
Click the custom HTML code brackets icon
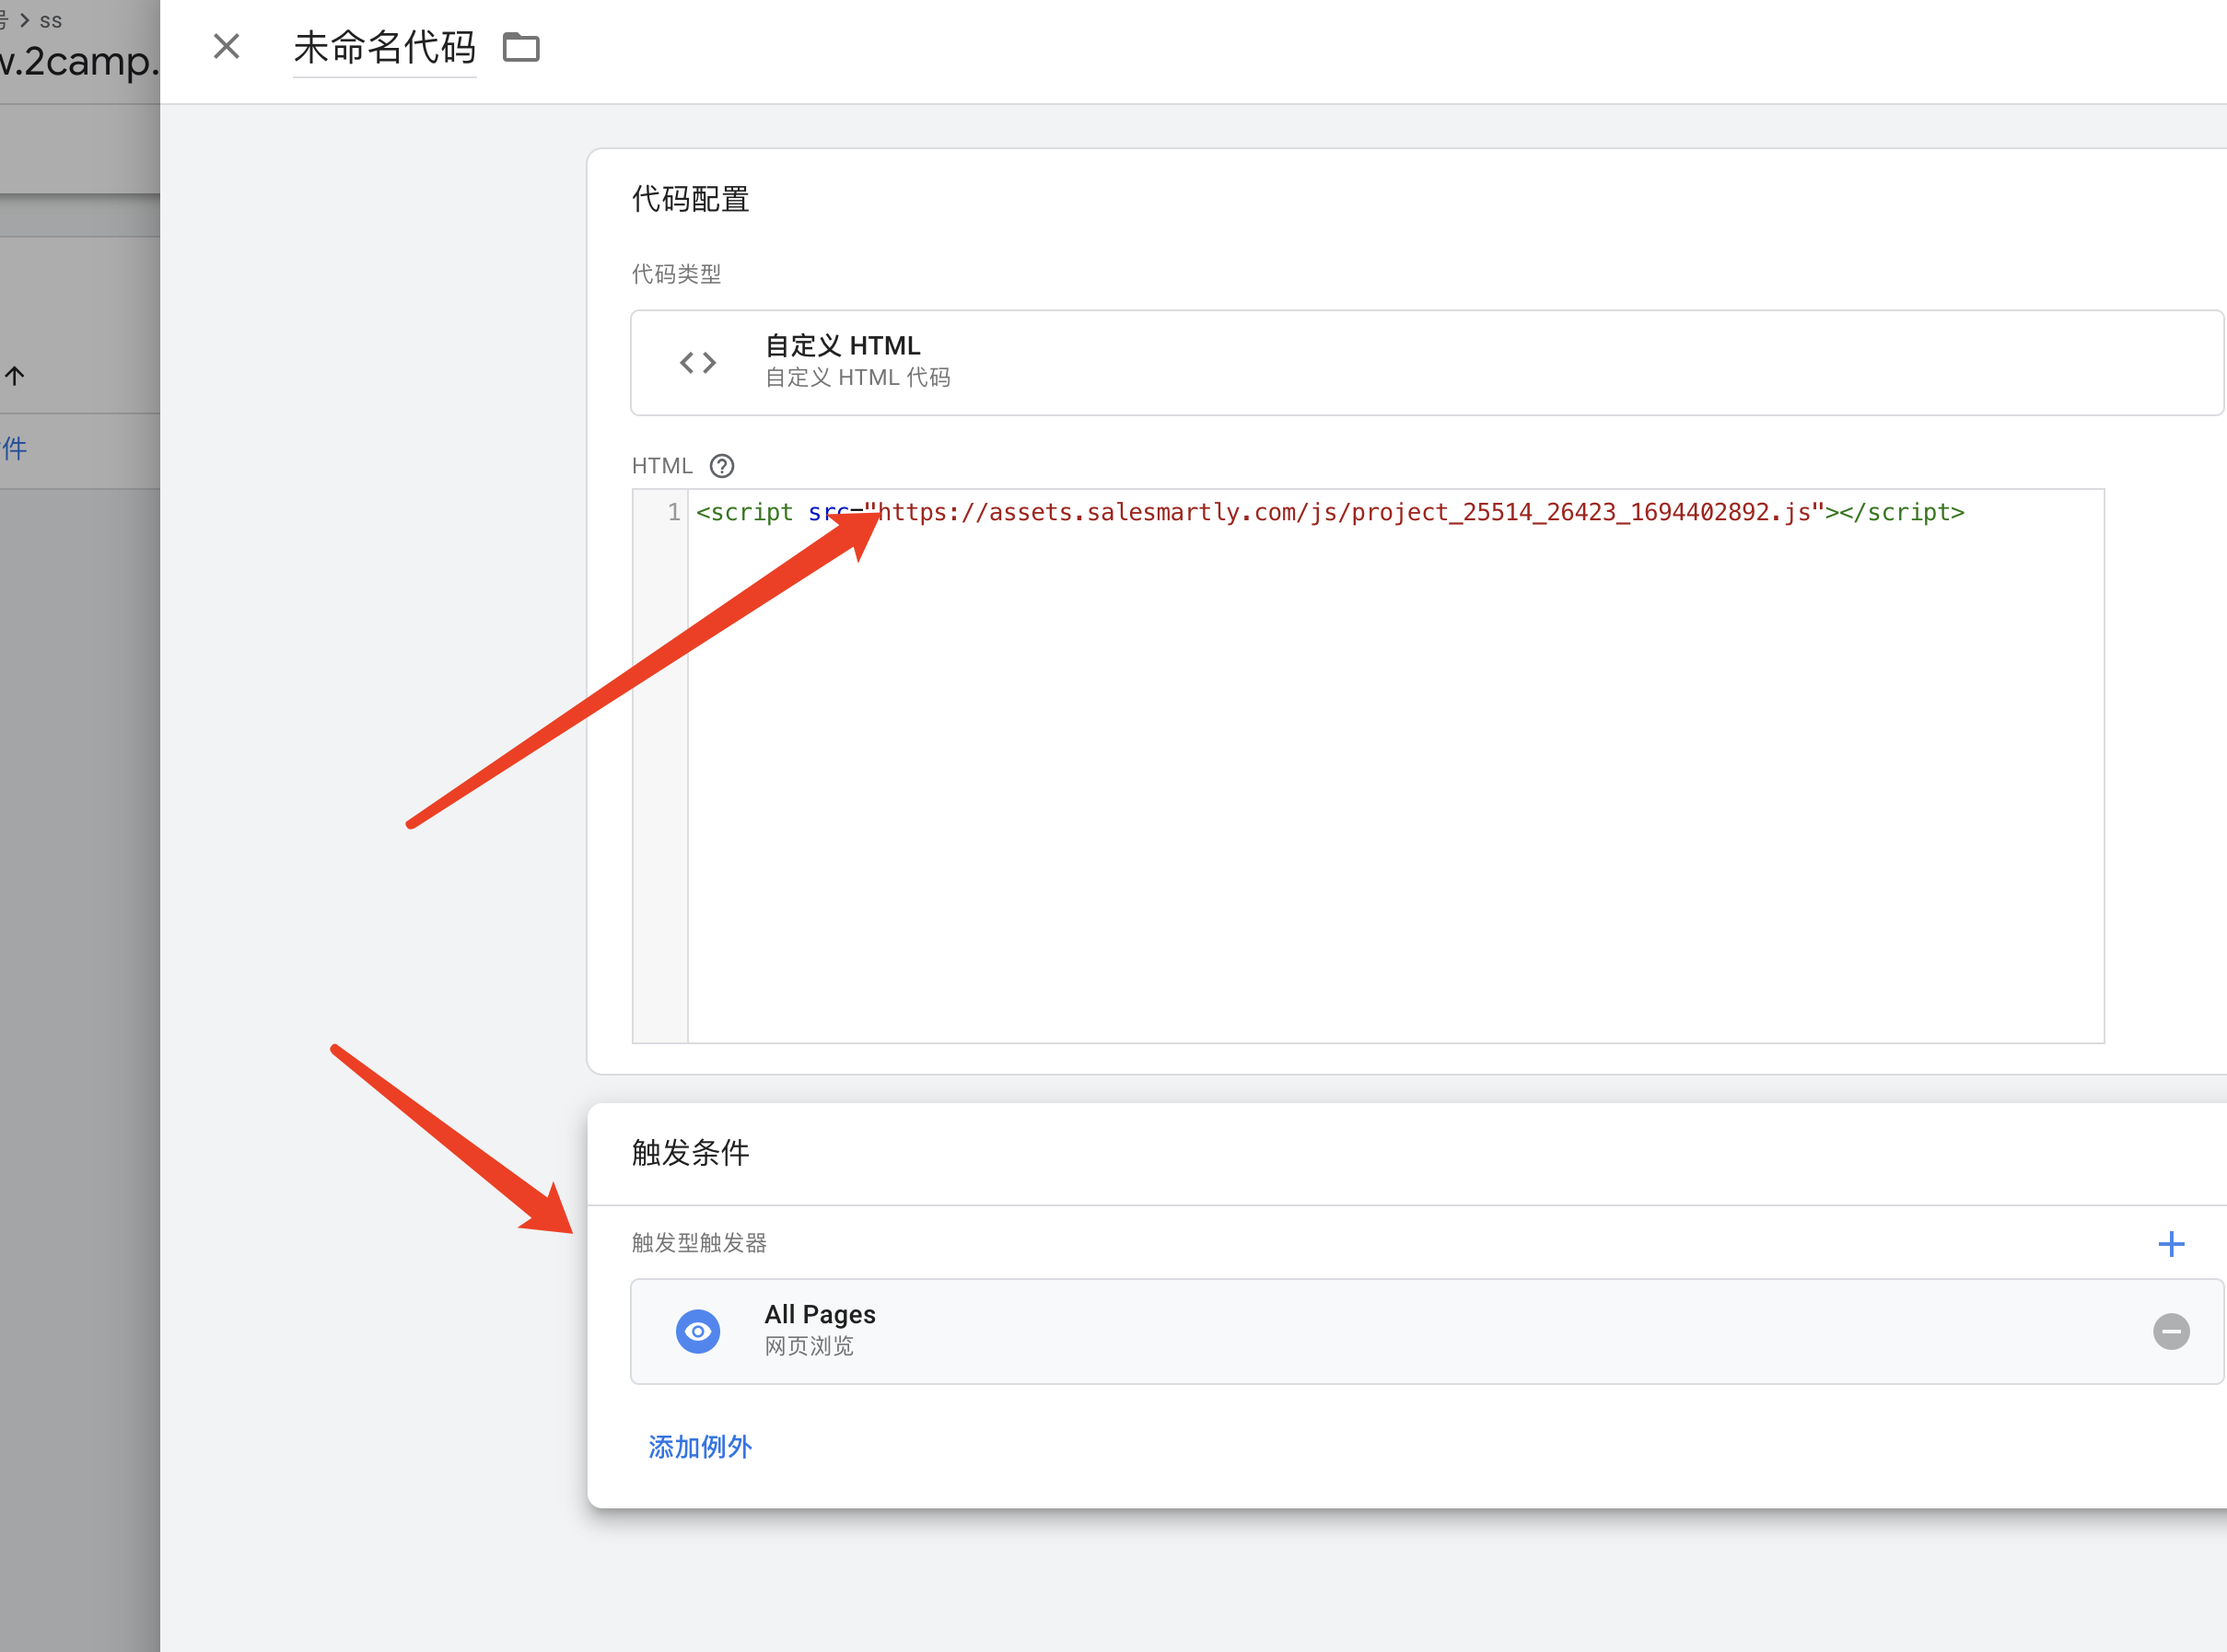(698, 362)
